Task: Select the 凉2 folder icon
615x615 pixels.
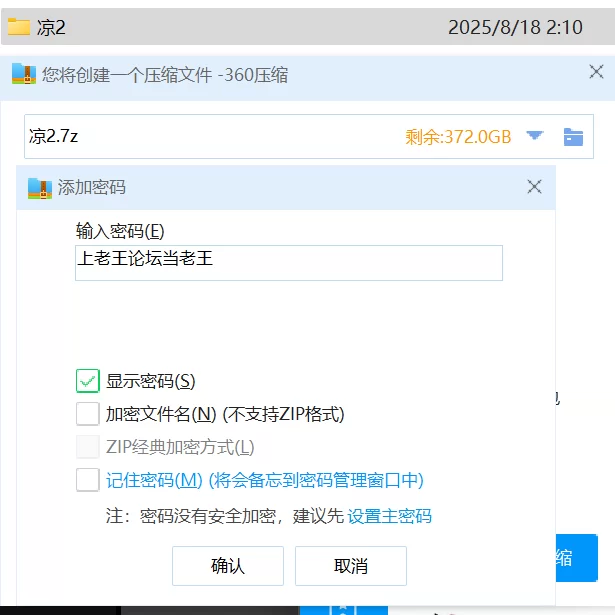Action: tap(19, 27)
